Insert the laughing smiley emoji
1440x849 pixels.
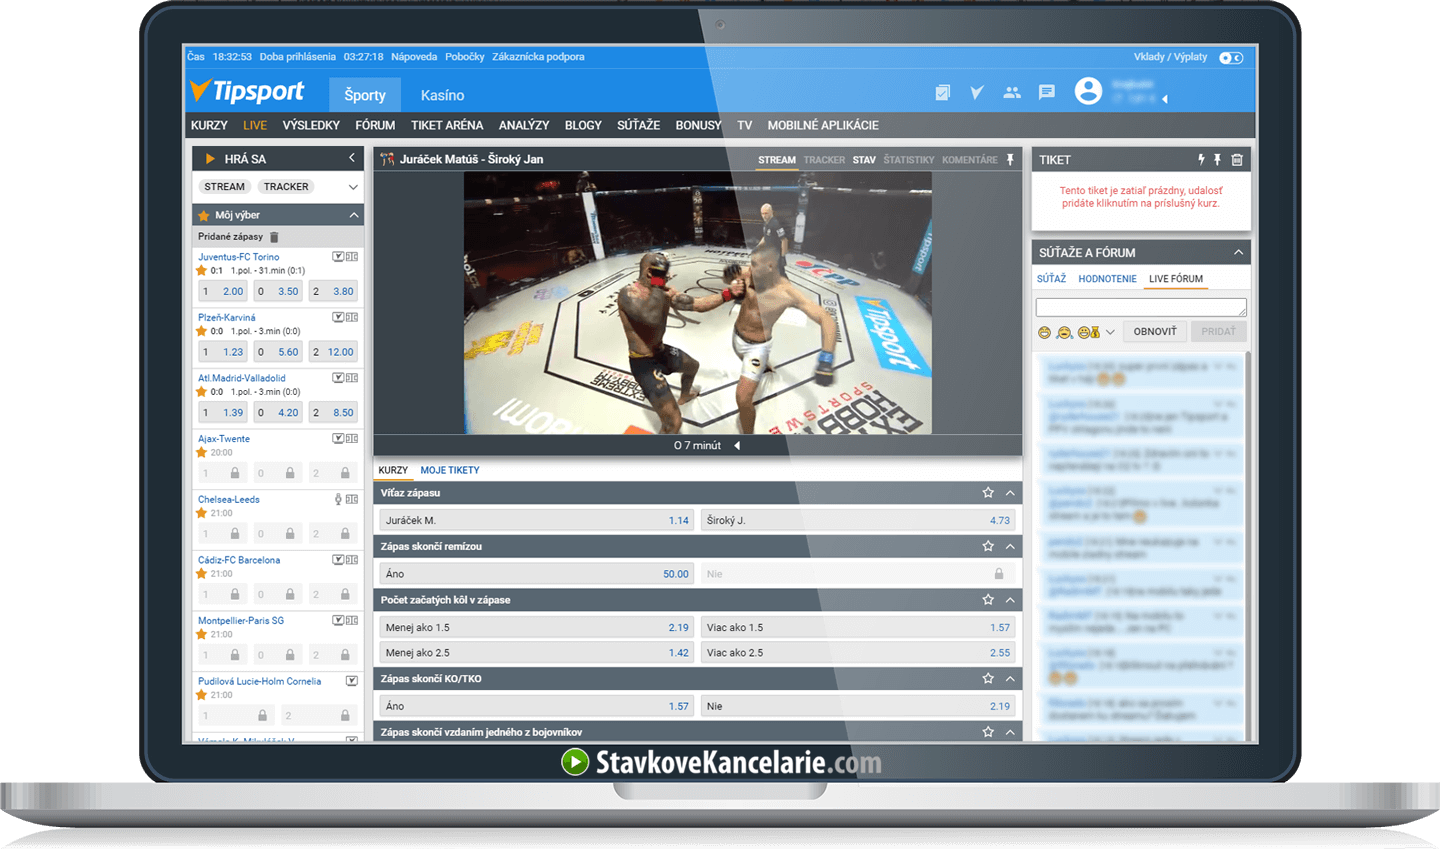[x=1044, y=332]
